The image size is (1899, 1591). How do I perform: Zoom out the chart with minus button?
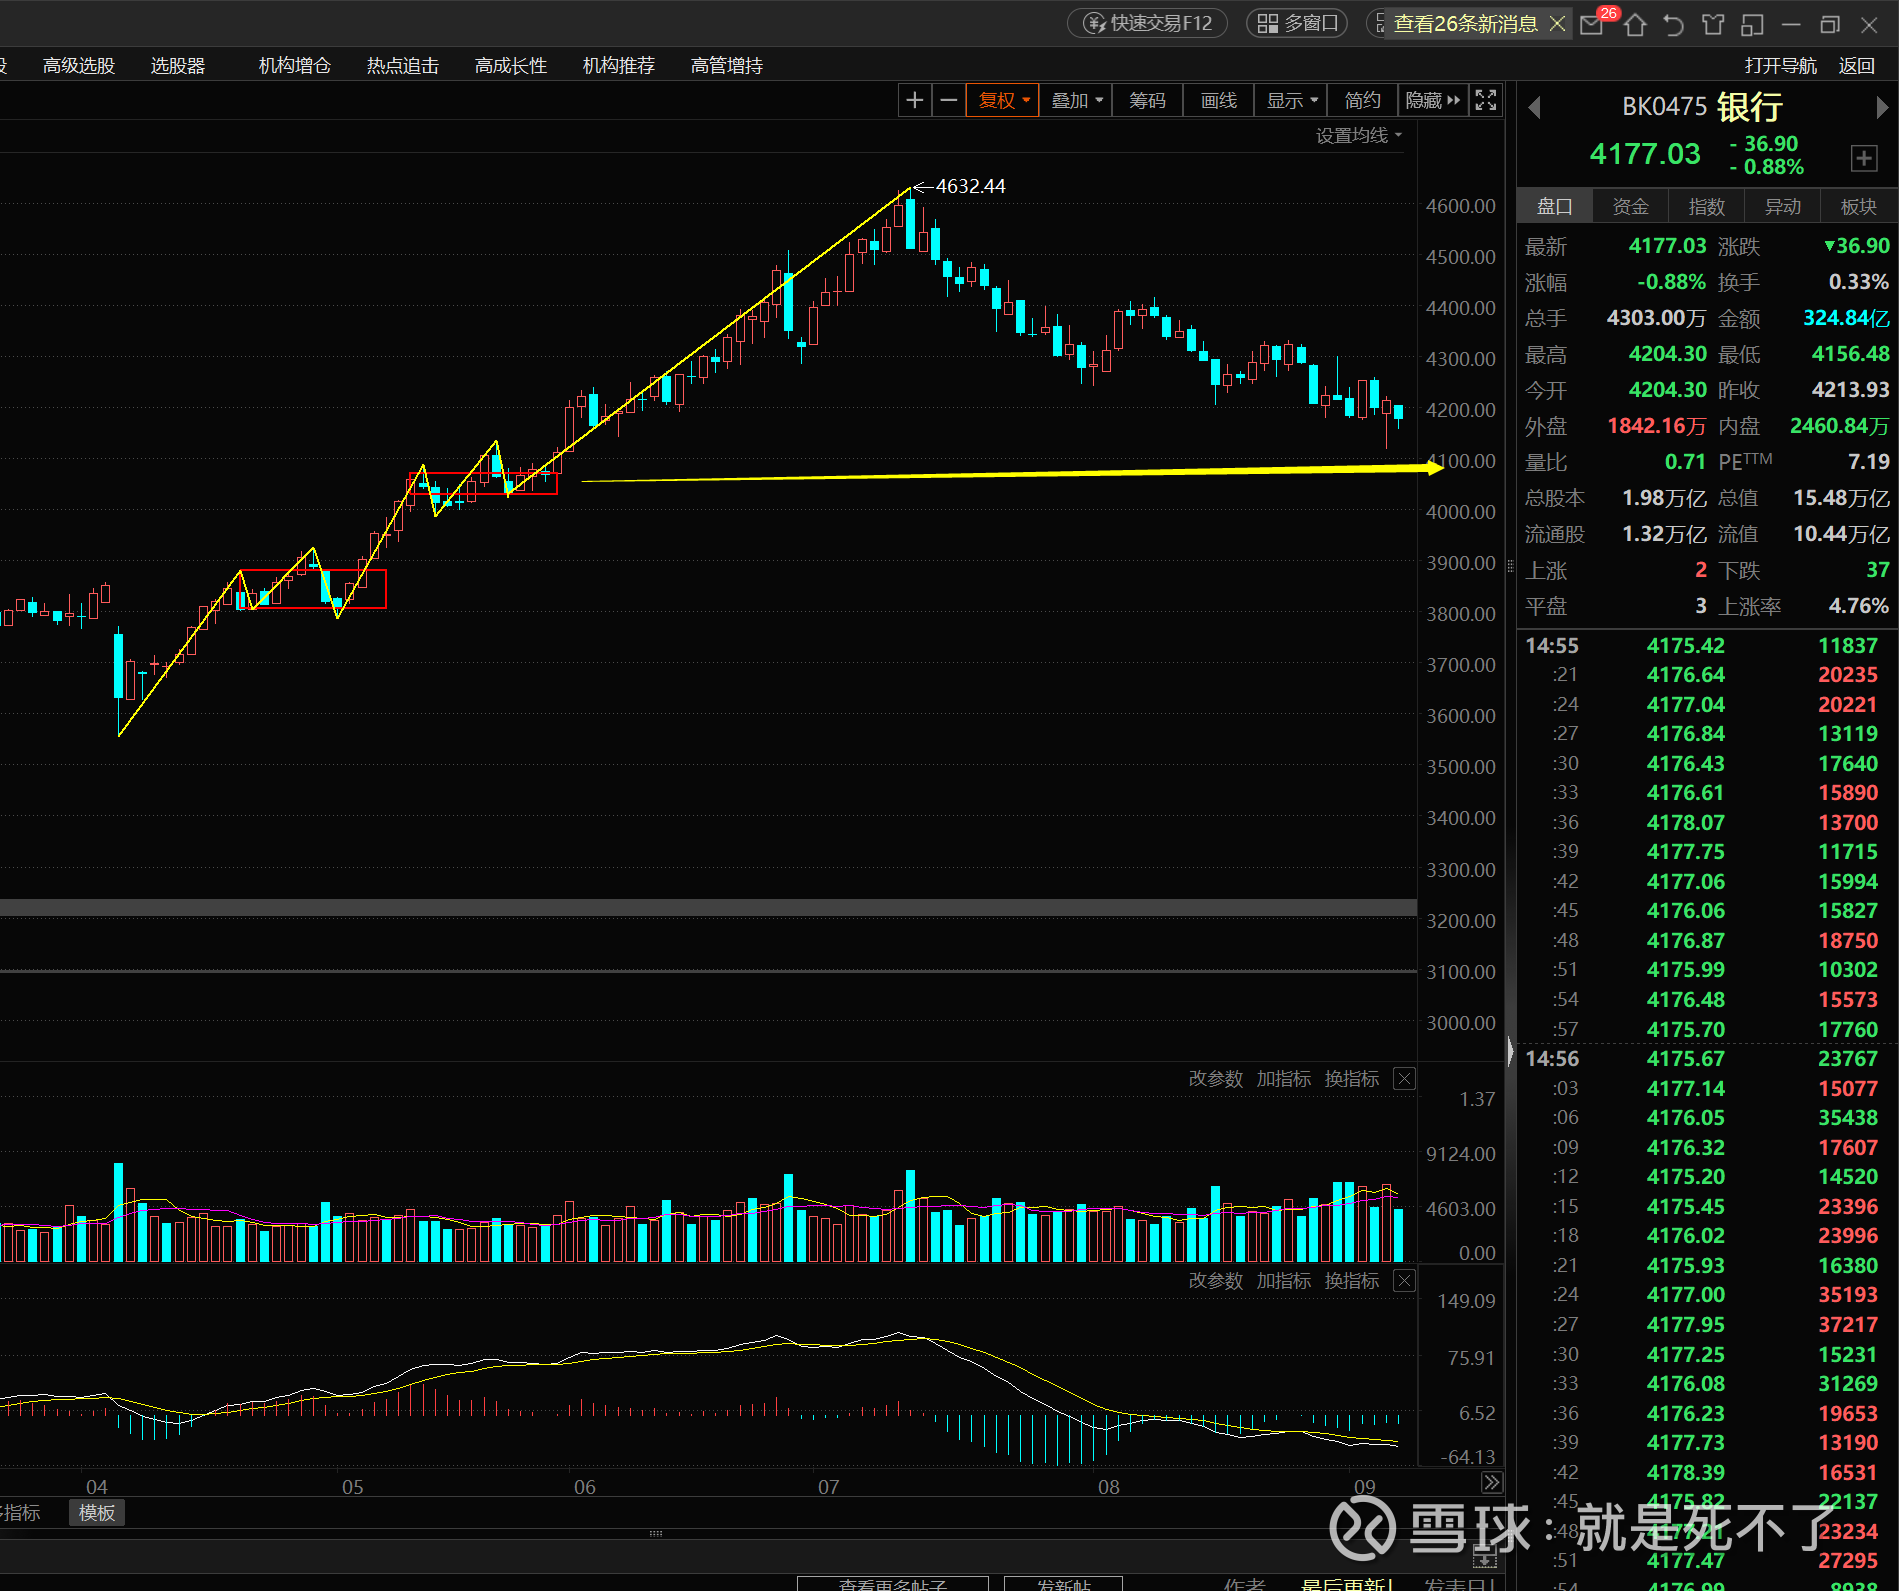949,100
